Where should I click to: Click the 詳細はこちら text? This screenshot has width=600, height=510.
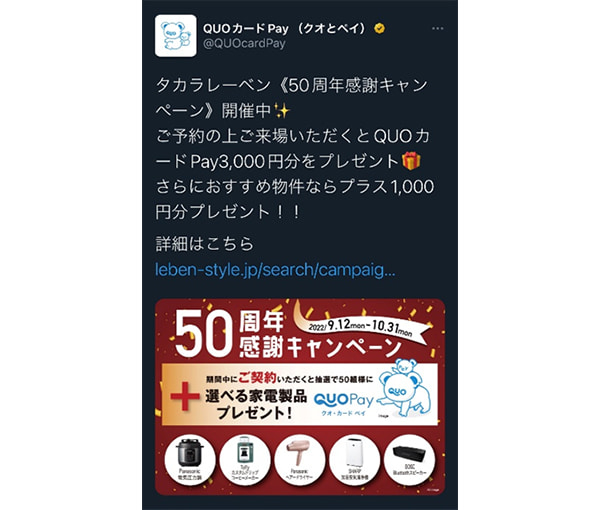[205, 244]
